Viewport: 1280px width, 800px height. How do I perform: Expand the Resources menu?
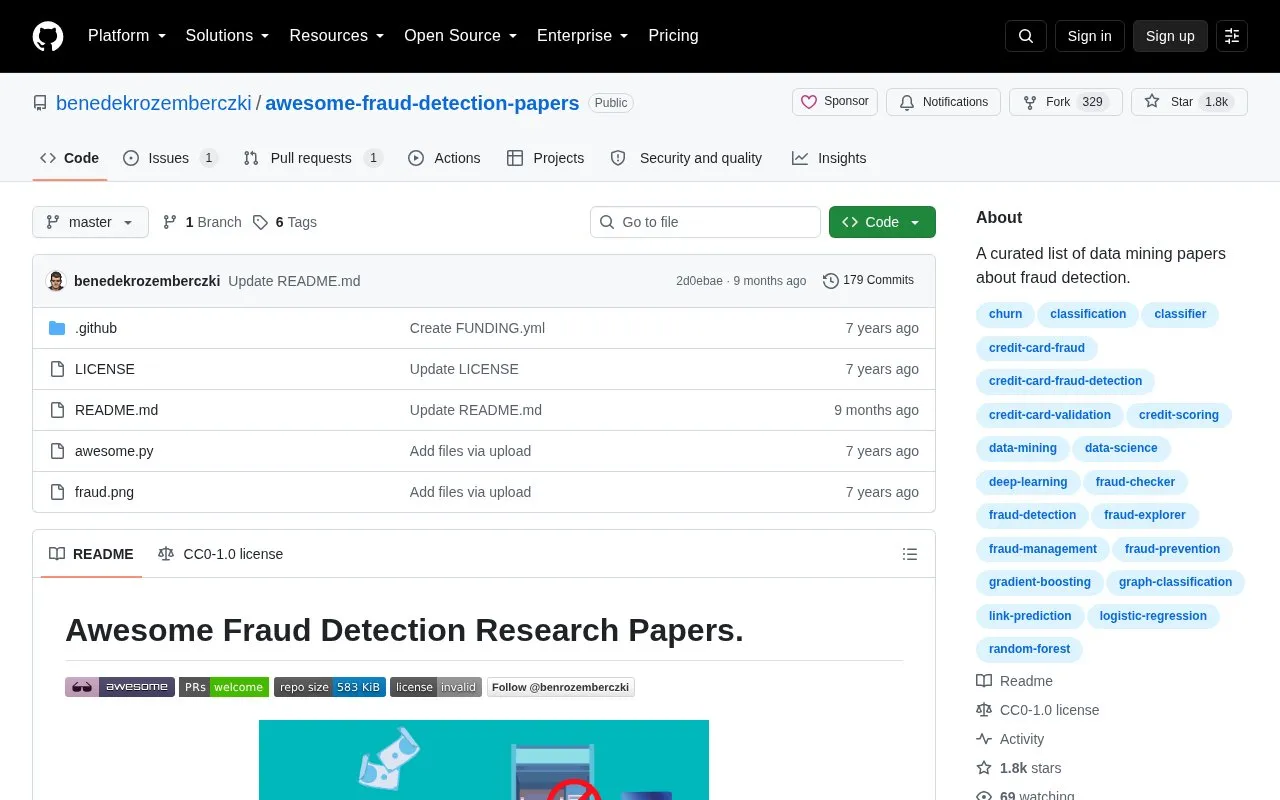[x=337, y=36]
